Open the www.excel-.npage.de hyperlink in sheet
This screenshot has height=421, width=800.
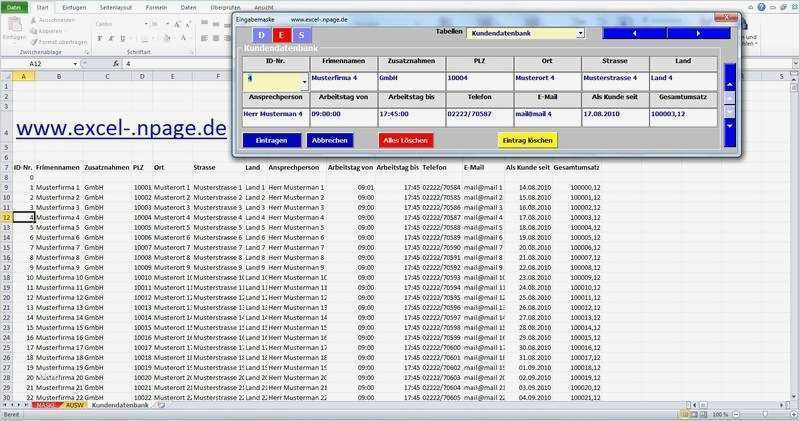[121, 128]
